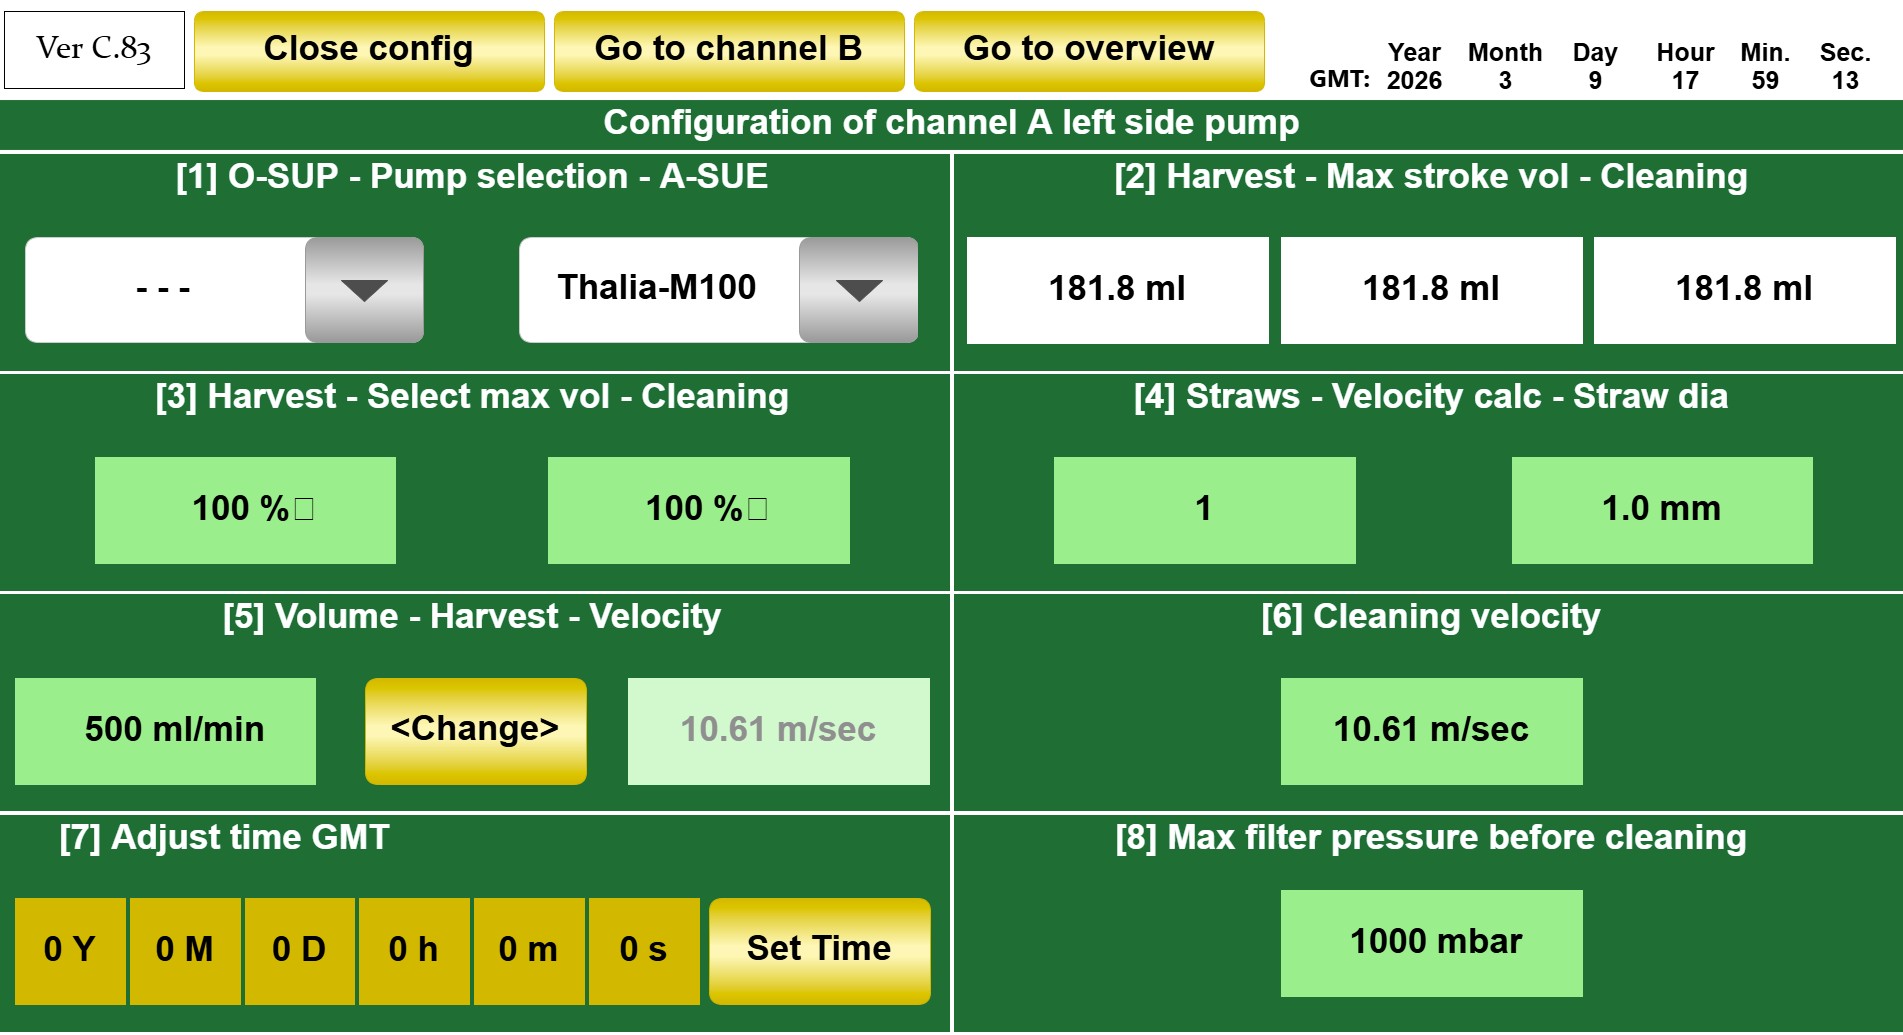The width and height of the screenshot is (1903, 1035).
Task: Go to channel B
Action: click(729, 50)
